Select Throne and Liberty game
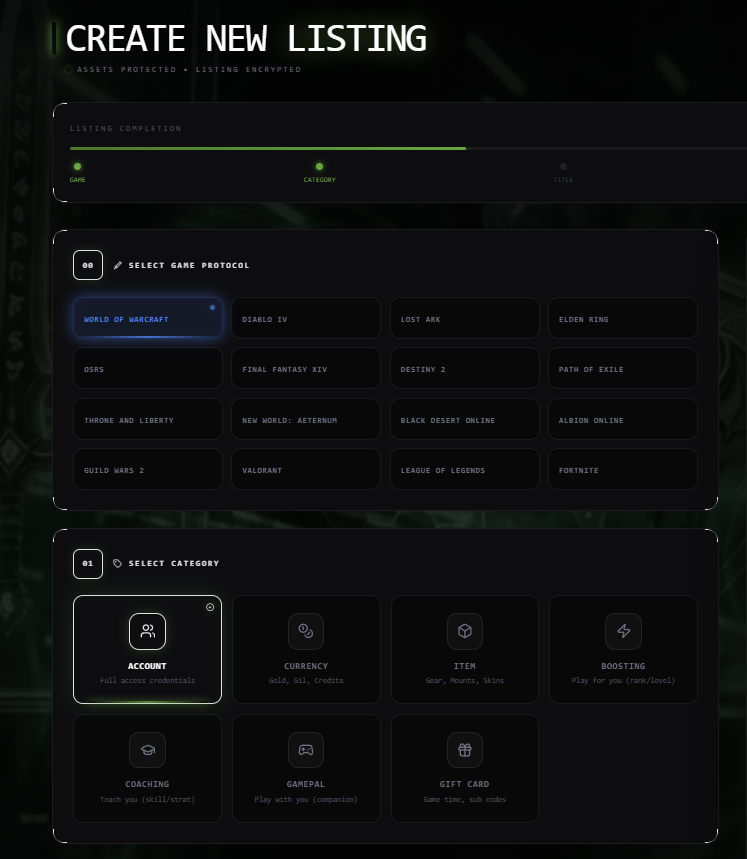 coord(148,419)
